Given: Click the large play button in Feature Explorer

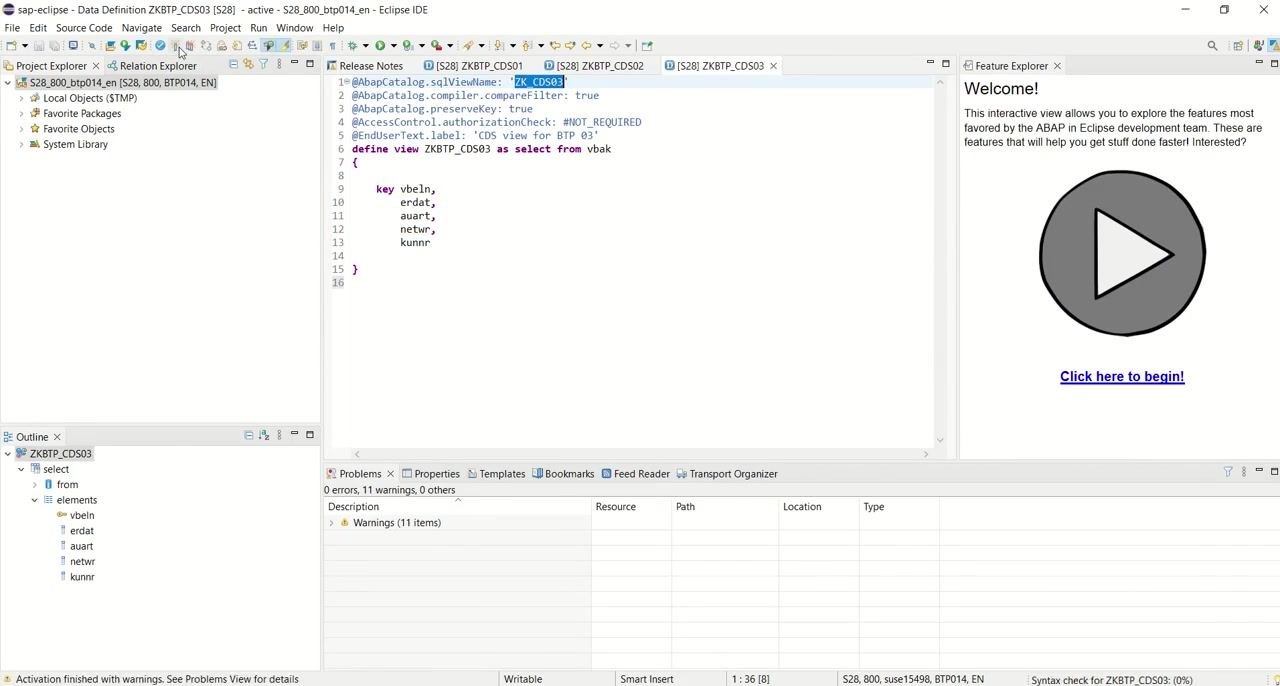Looking at the screenshot, I should click(1122, 253).
